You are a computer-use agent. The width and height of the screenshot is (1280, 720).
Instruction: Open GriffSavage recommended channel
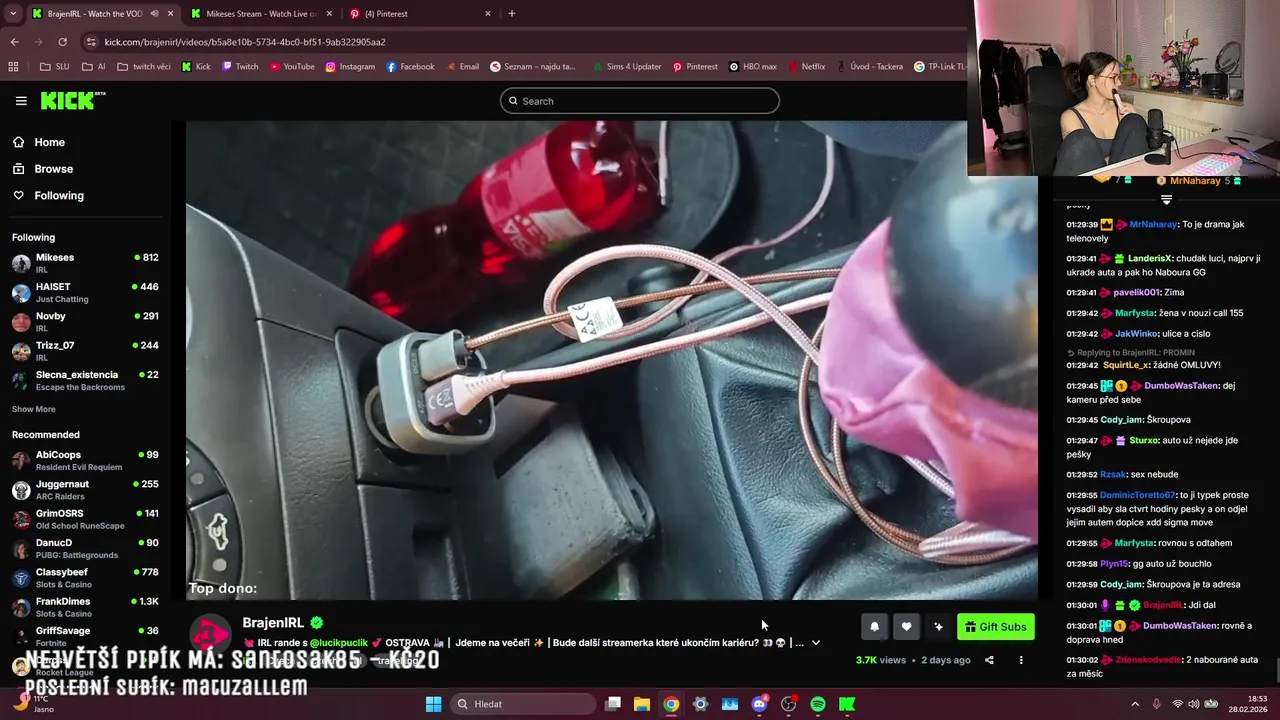tap(85, 636)
